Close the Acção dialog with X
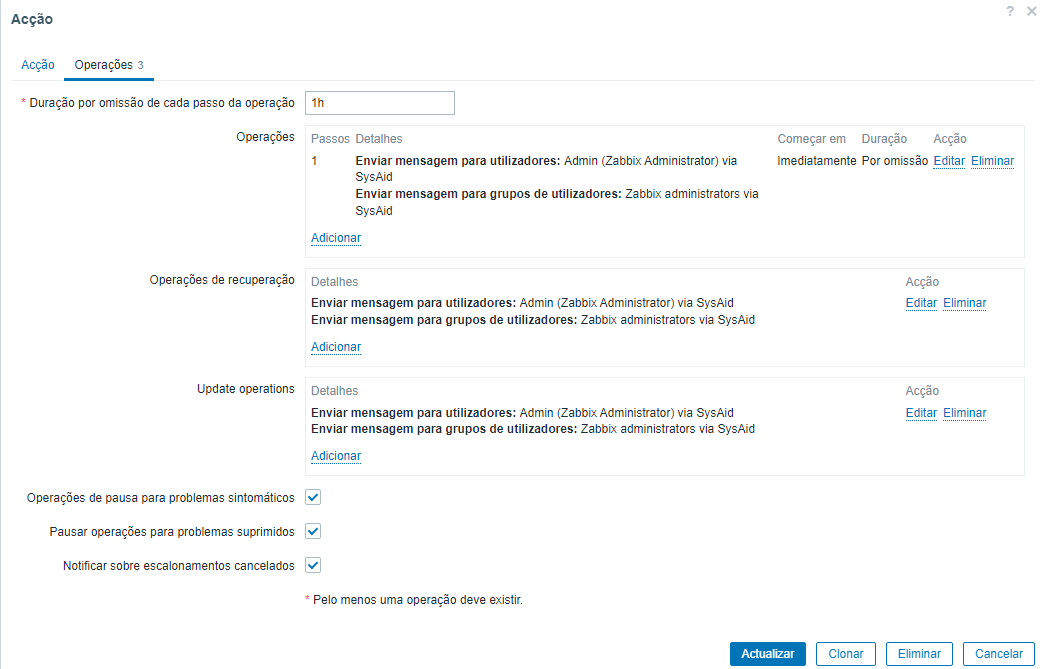 pos(1031,11)
